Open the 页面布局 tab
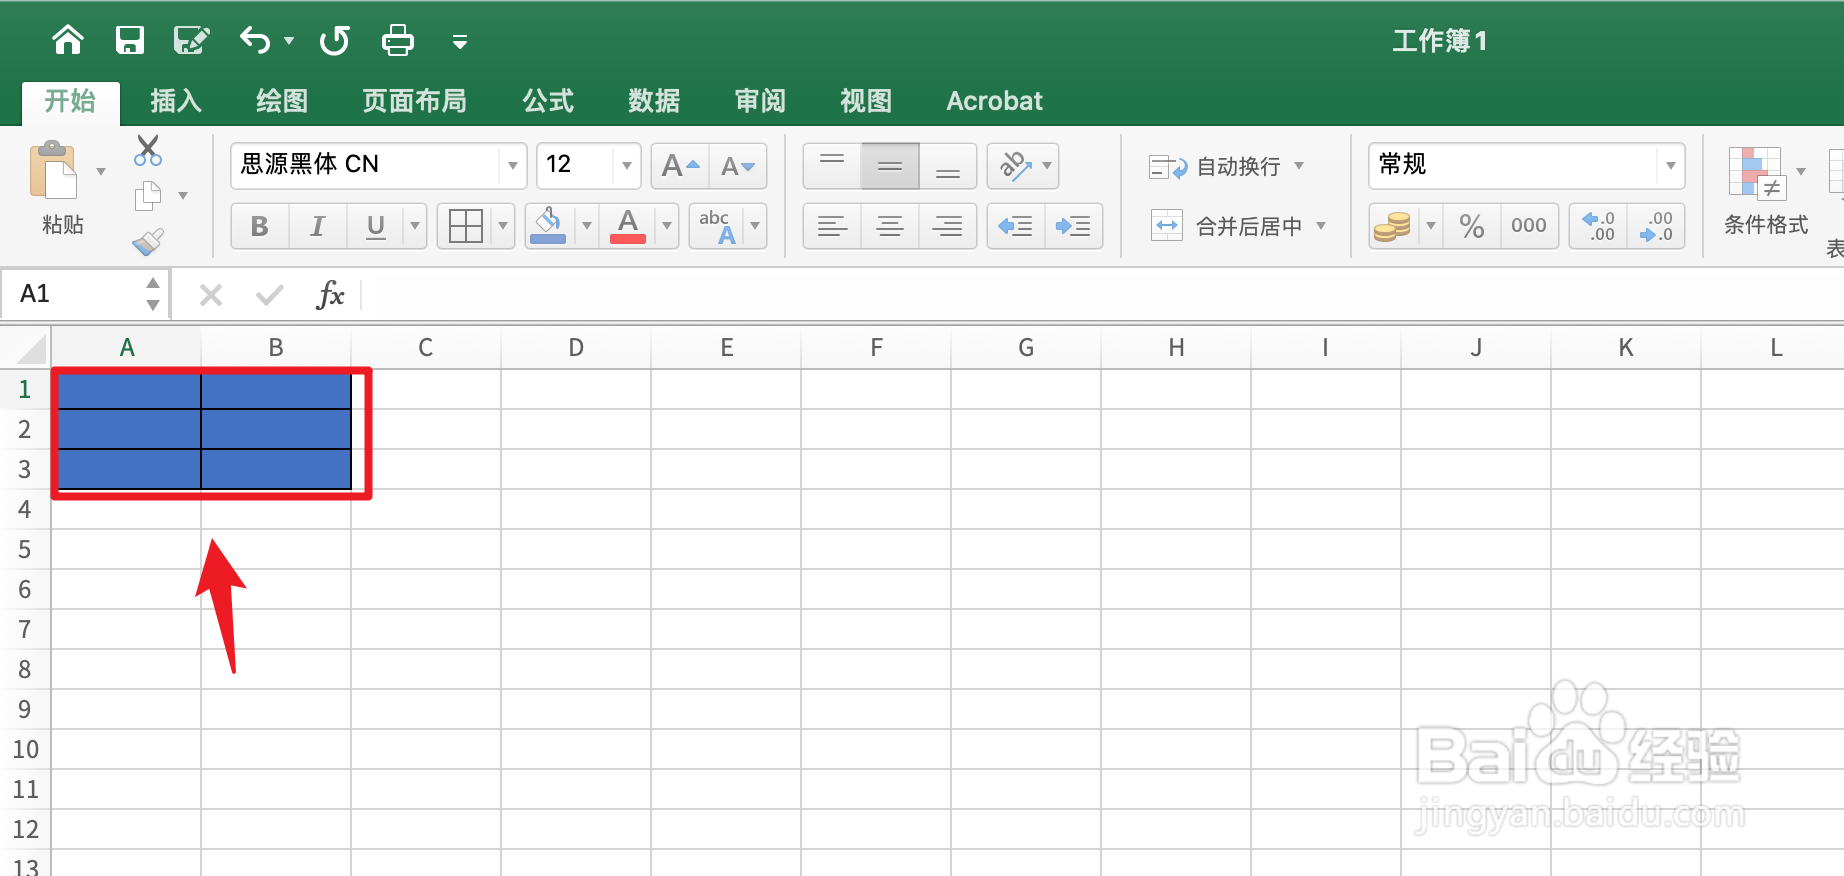 pos(414,101)
